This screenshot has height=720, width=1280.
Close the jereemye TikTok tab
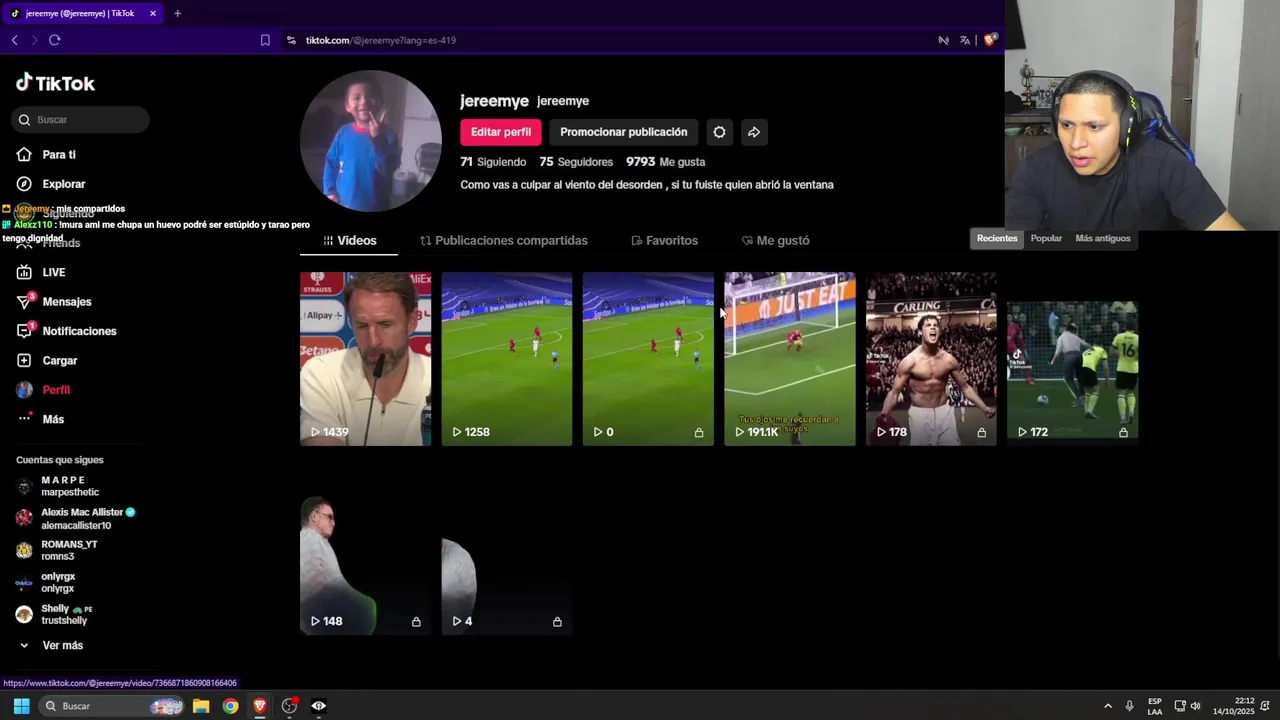click(153, 13)
